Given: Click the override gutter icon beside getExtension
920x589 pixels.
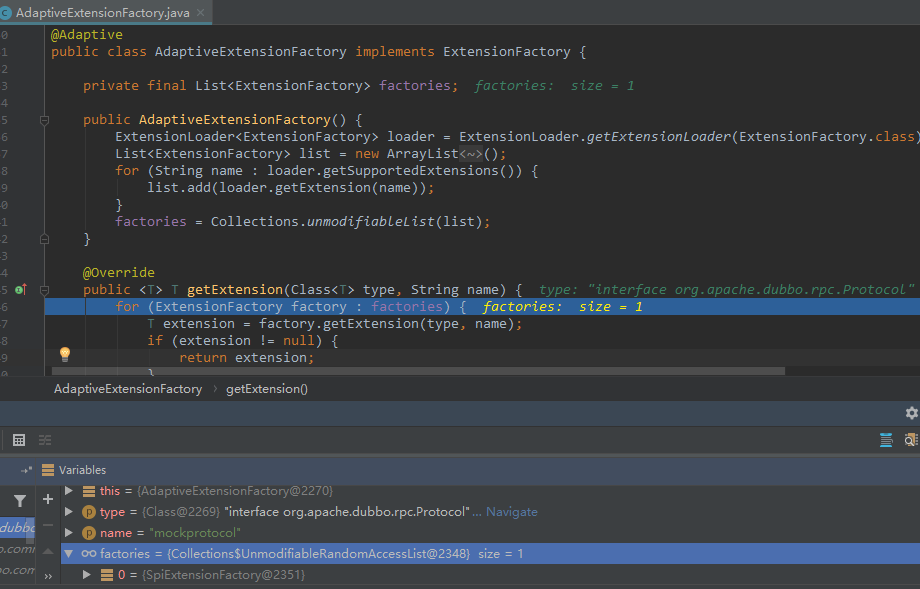Looking at the screenshot, I should point(21,289).
